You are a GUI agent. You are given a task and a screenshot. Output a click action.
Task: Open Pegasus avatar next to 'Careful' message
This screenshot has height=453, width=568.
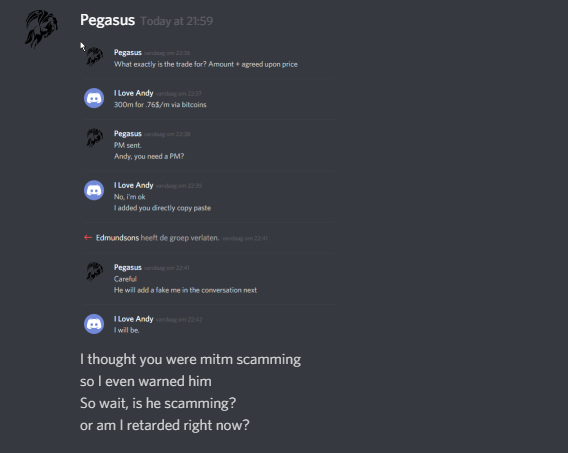[94, 272]
